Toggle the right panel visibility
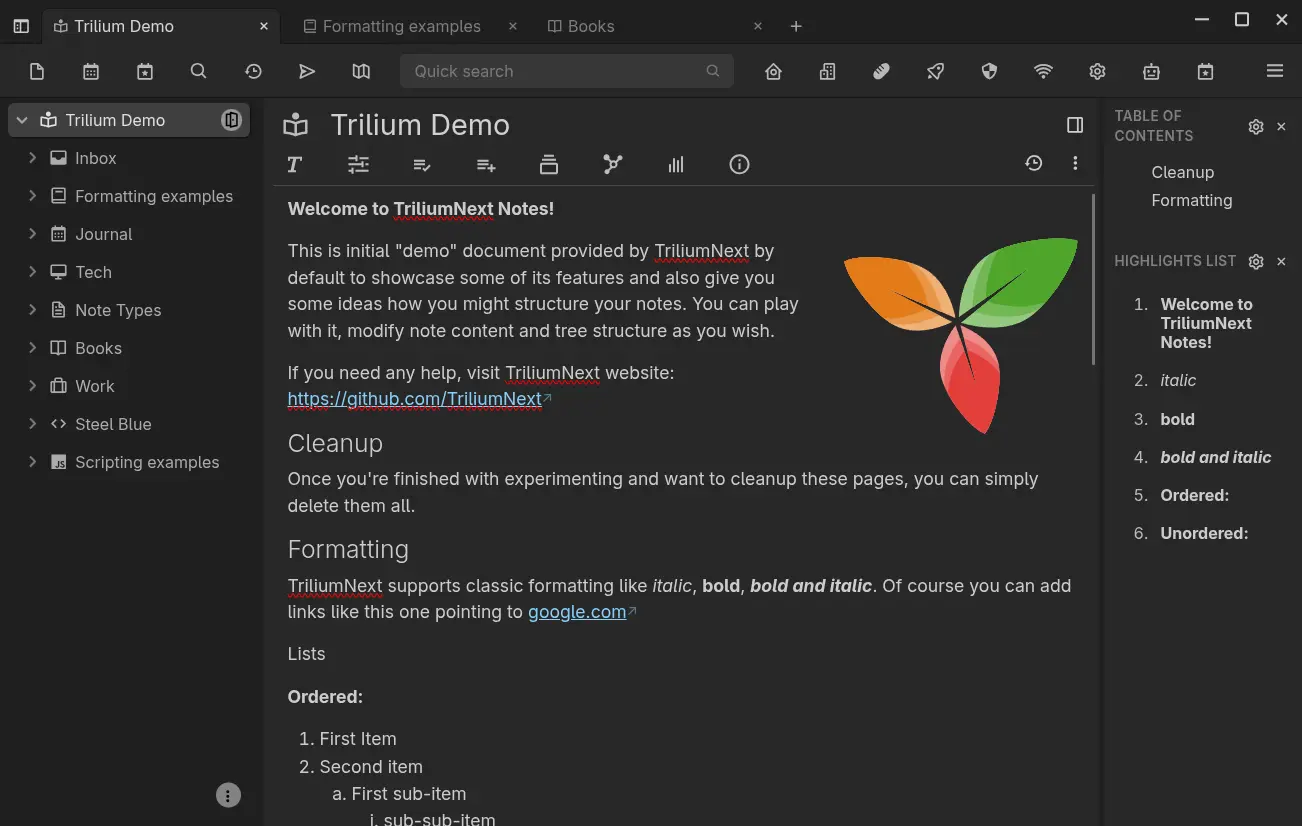This screenshot has height=826, width=1302. pyautogui.click(x=1075, y=125)
